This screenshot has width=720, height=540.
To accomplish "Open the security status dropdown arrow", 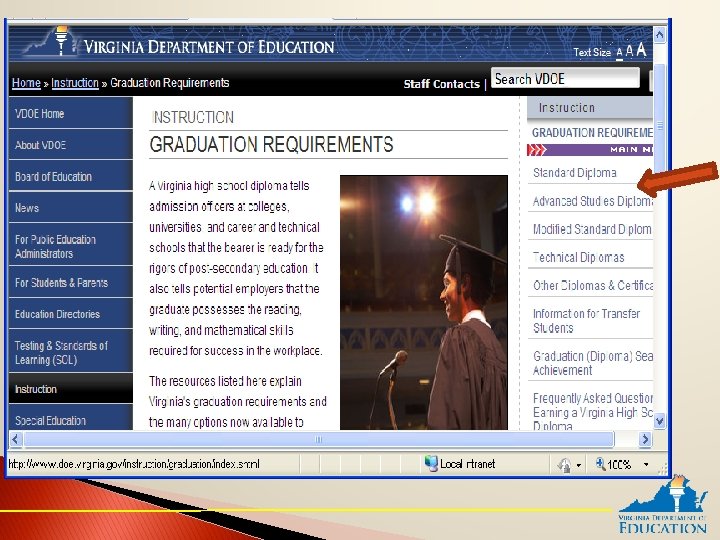I will tap(579, 466).
